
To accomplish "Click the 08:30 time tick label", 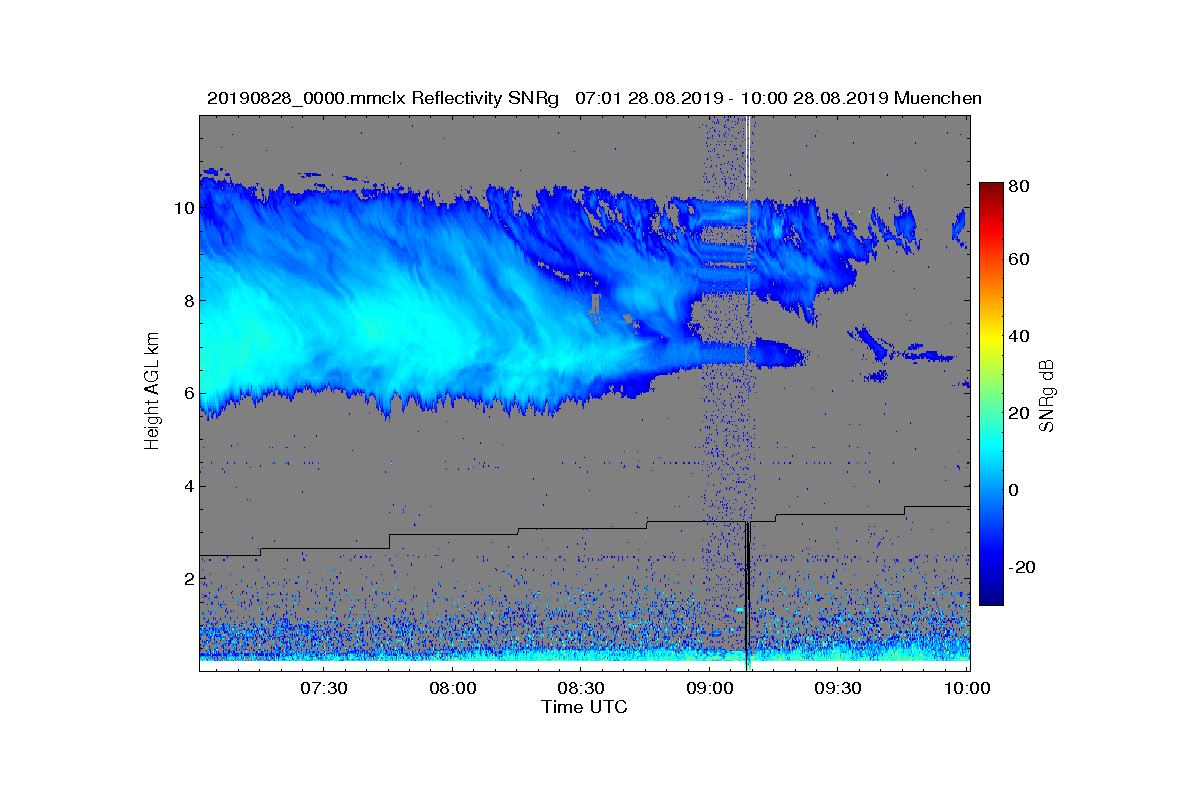I will (x=581, y=688).
